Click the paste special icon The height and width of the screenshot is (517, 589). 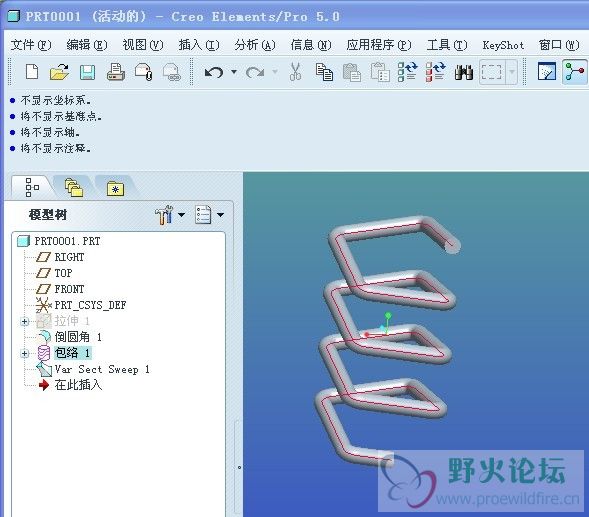click(379, 72)
